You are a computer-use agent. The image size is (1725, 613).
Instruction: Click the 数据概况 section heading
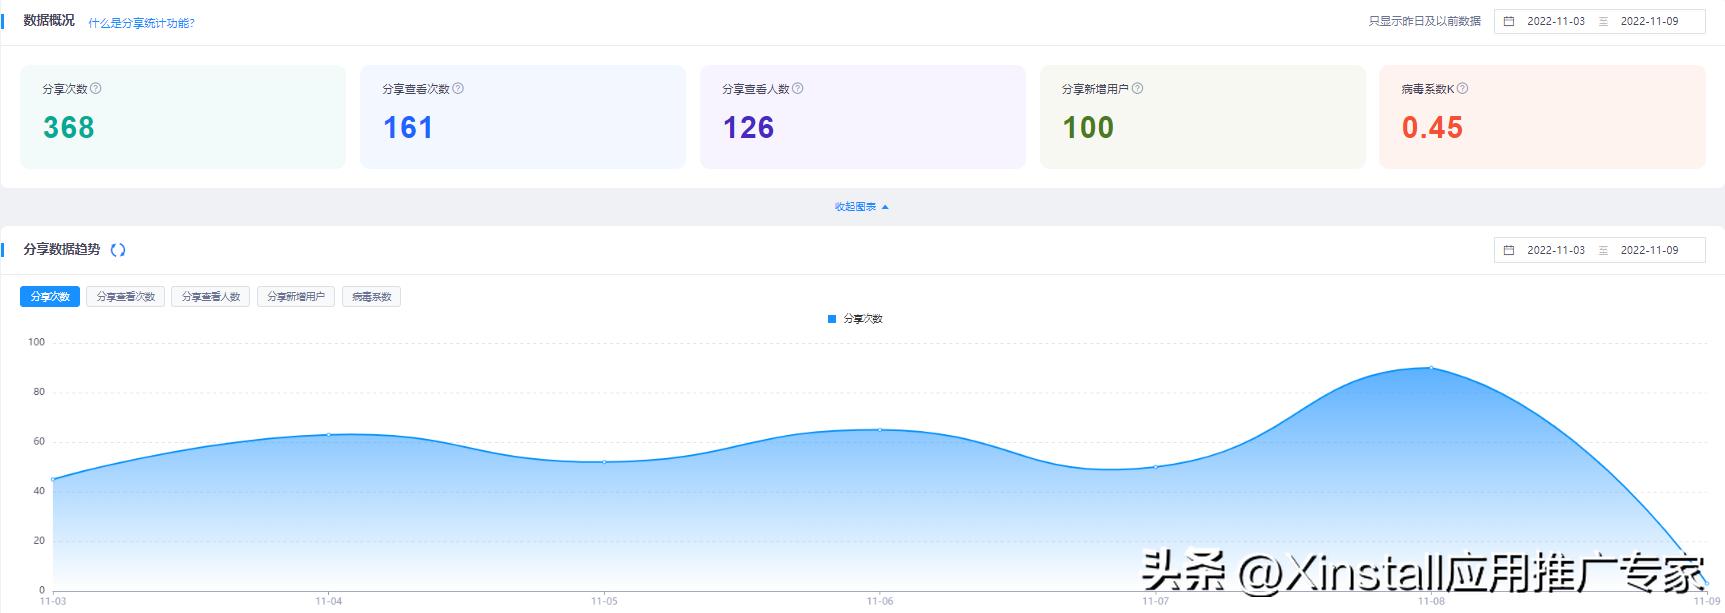(x=49, y=20)
